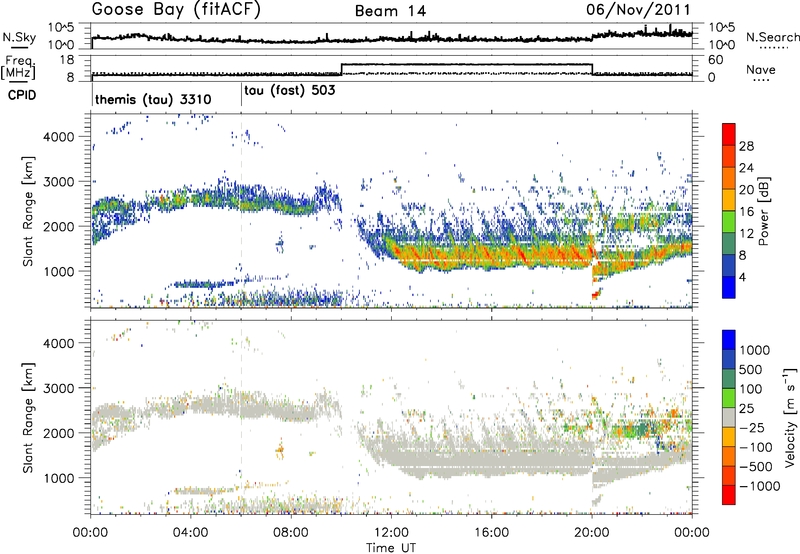Viewport: 800px width, 554px height.
Task: Click the gray velocity band near 16:00
Action: [x=491, y=460]
